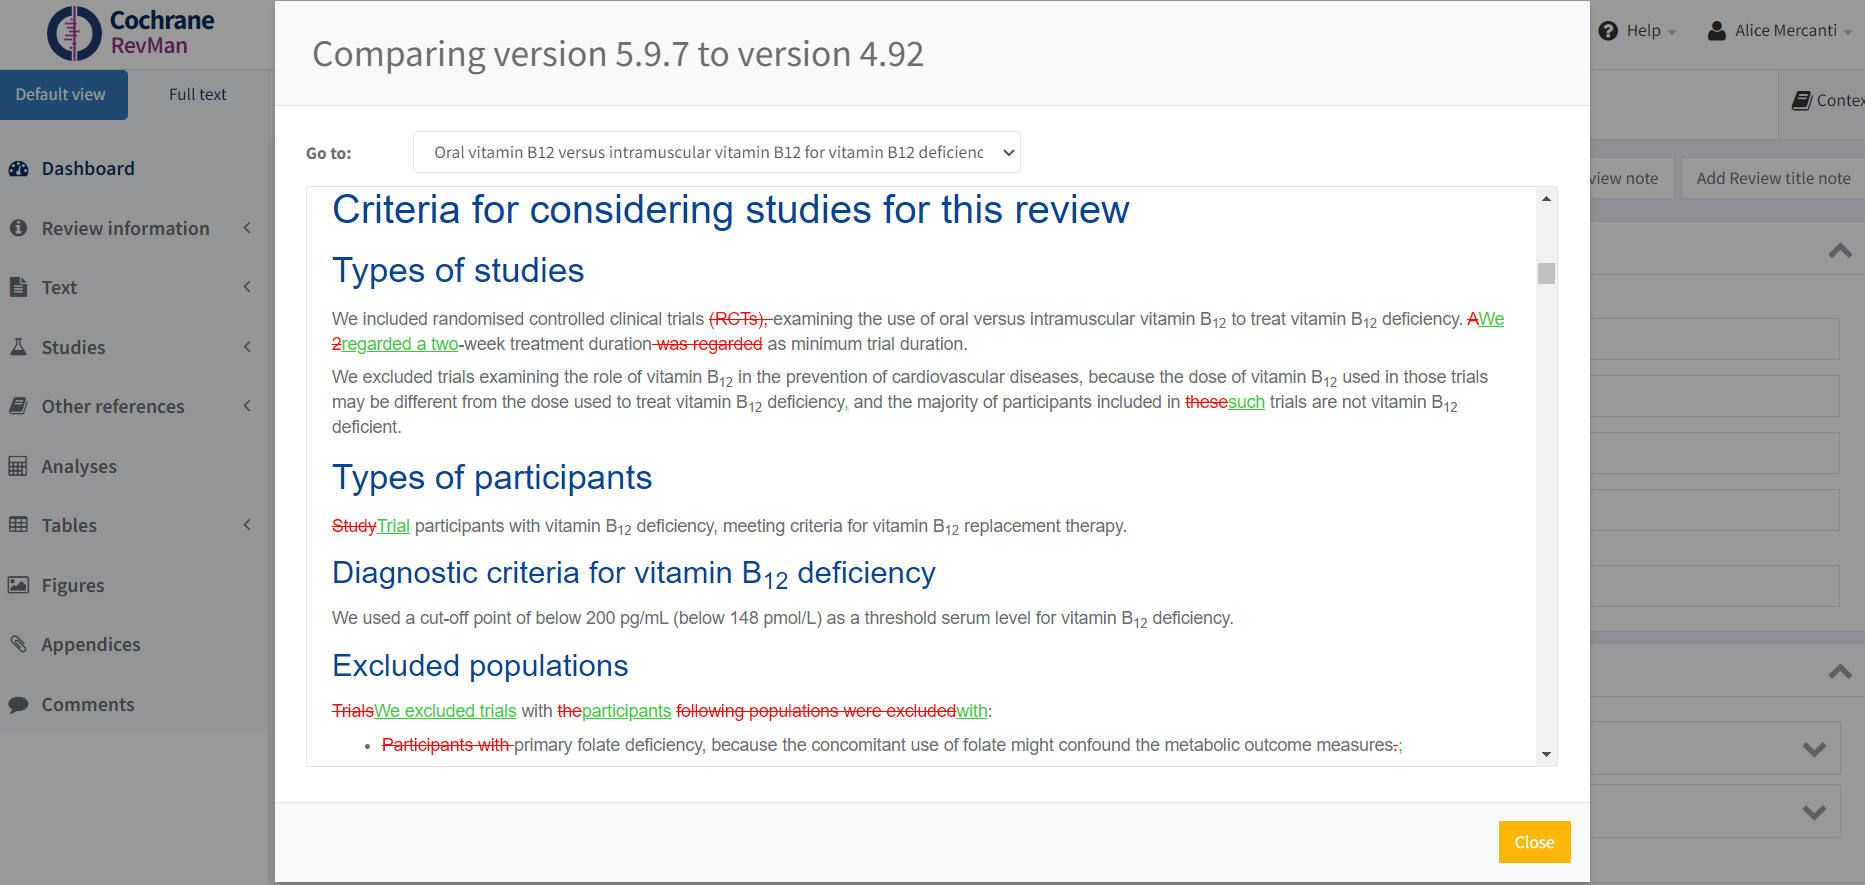
Task: Click the Studies flask icon
Action: click(18, 347)
